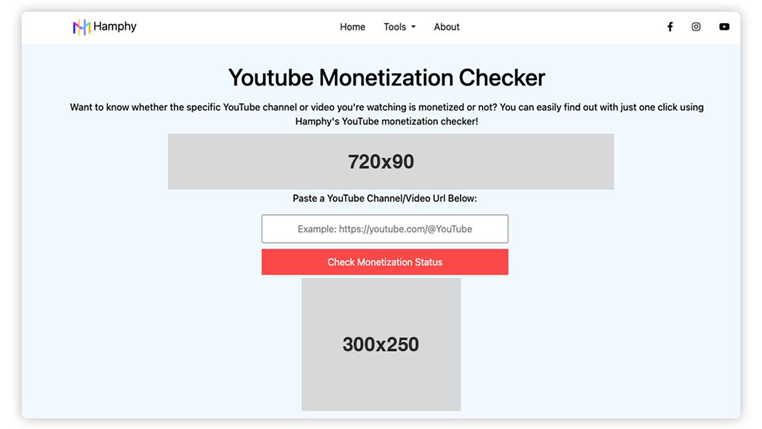Click the Hamphy brand name text
The width and height of the screenshot is (762, 429).
(115, 26)
